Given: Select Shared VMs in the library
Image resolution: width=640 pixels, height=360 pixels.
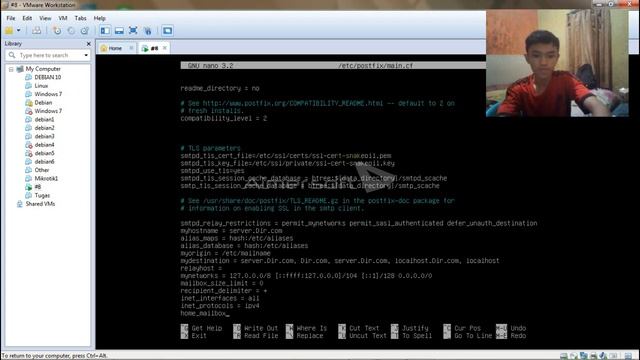Looking at the screenshot, I should 40,204.
